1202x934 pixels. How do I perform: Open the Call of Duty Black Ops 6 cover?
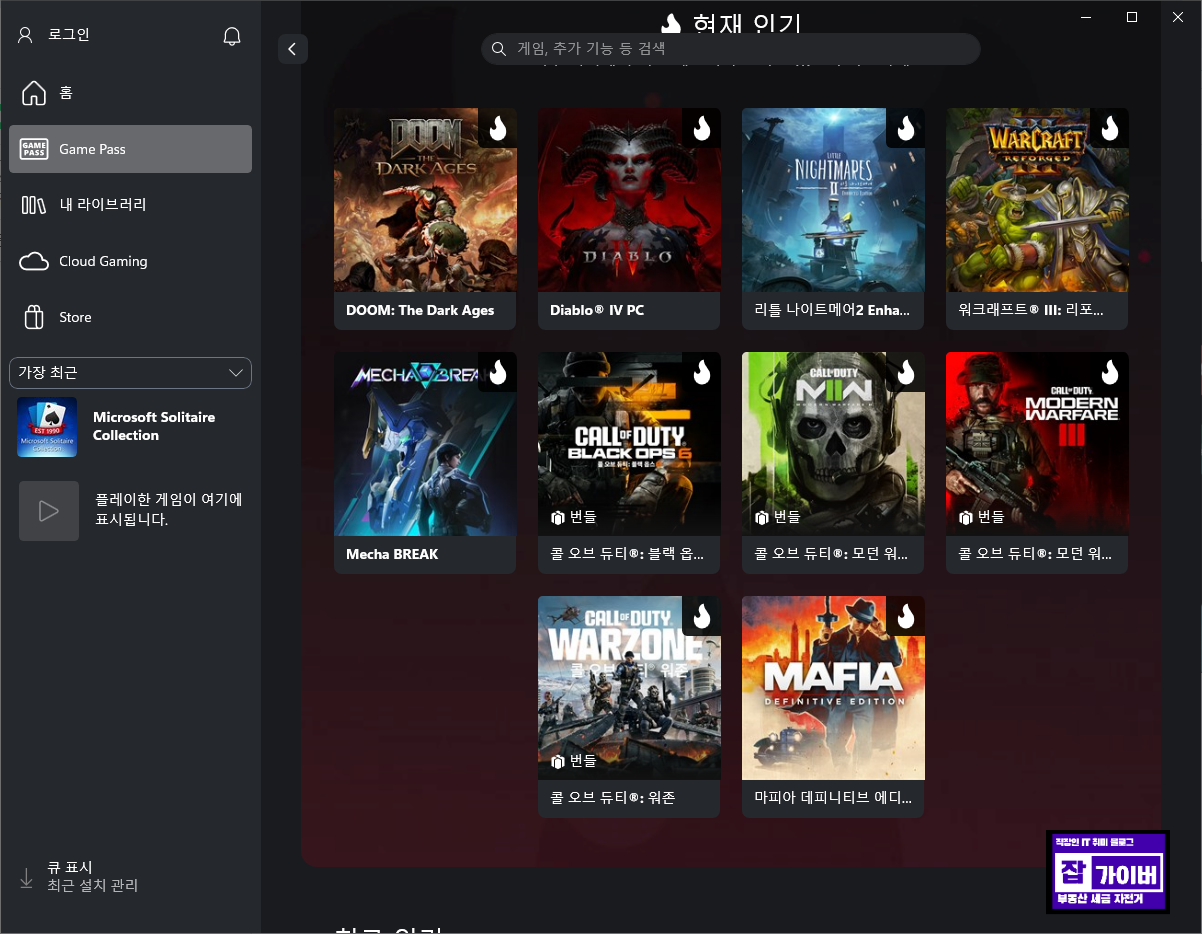(629, 444)
